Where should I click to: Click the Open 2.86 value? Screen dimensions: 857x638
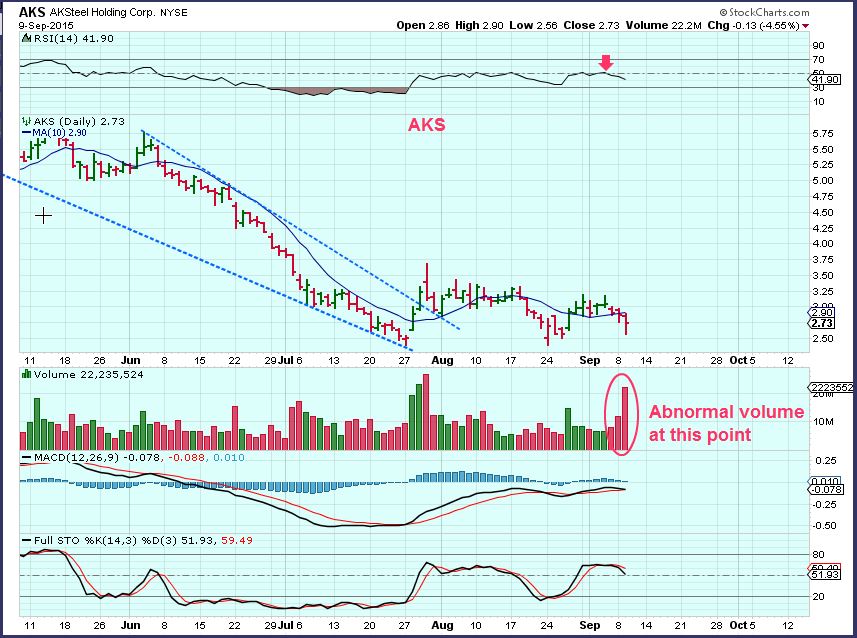tap(423, 25)
